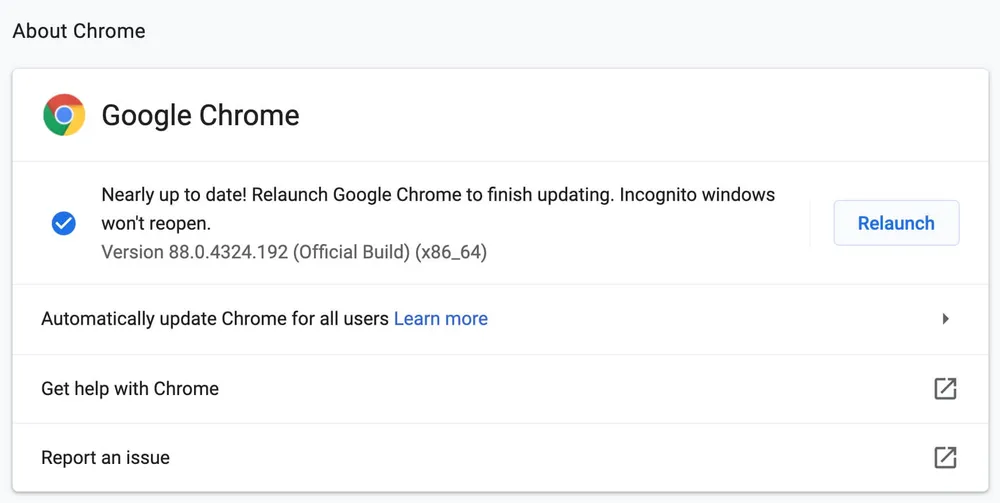Choose the 'Report an issue' row label
Image resolution: width=1000 pixels, height=503 pixels.
(105, 458)
